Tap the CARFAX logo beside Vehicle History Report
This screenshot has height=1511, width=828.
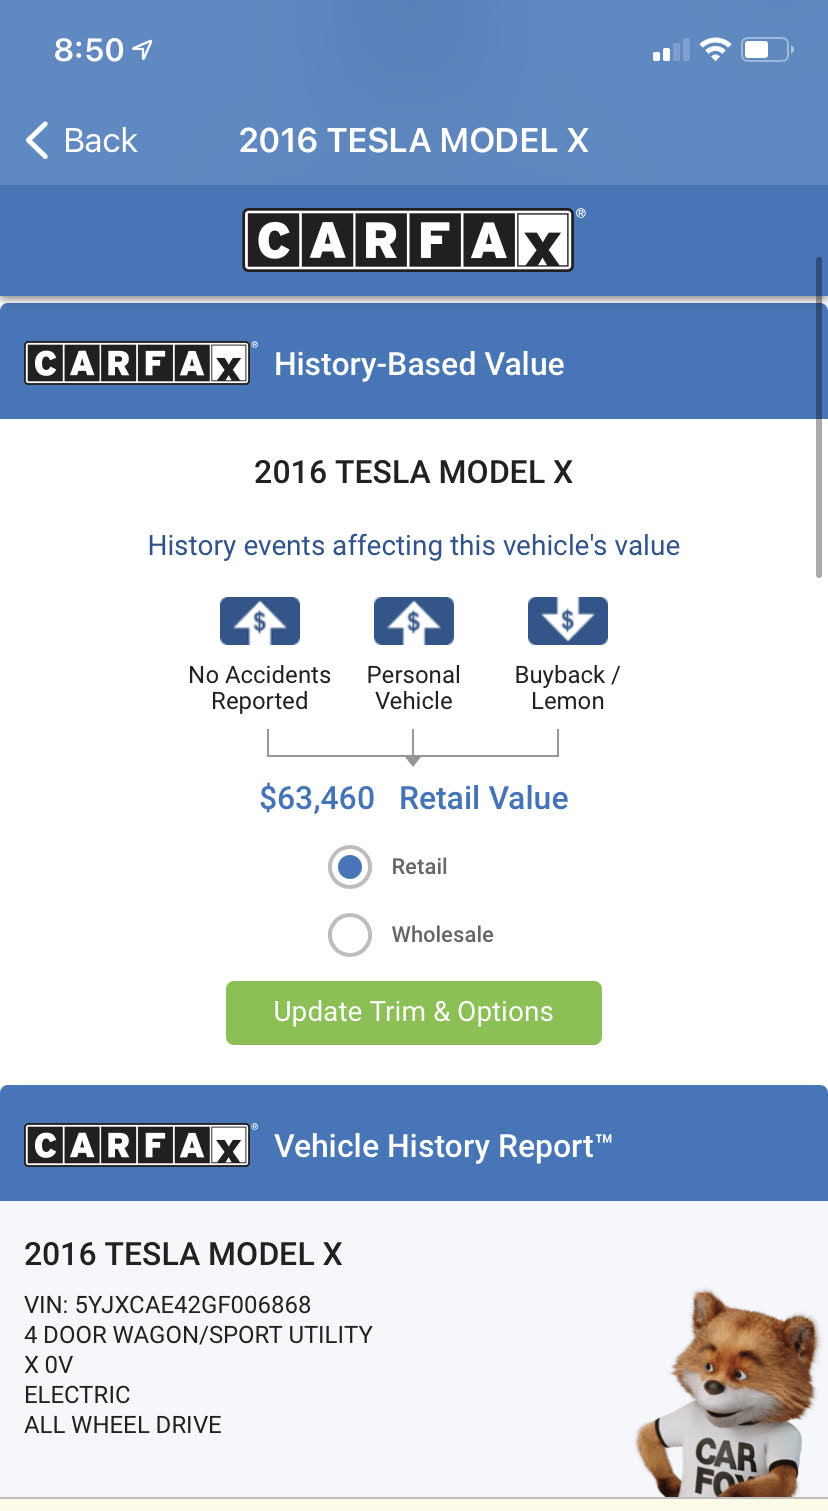137,1146
